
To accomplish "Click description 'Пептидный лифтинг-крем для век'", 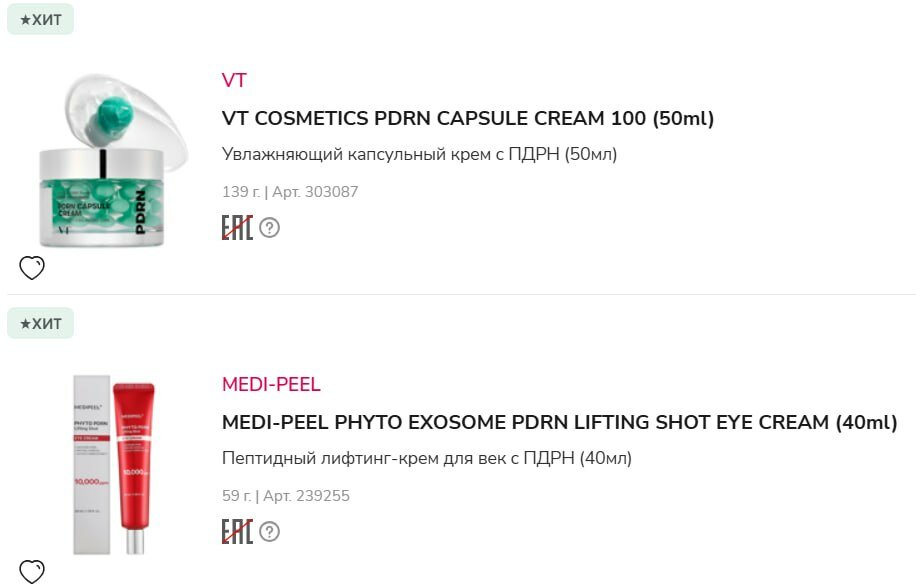I will [426, 459].
